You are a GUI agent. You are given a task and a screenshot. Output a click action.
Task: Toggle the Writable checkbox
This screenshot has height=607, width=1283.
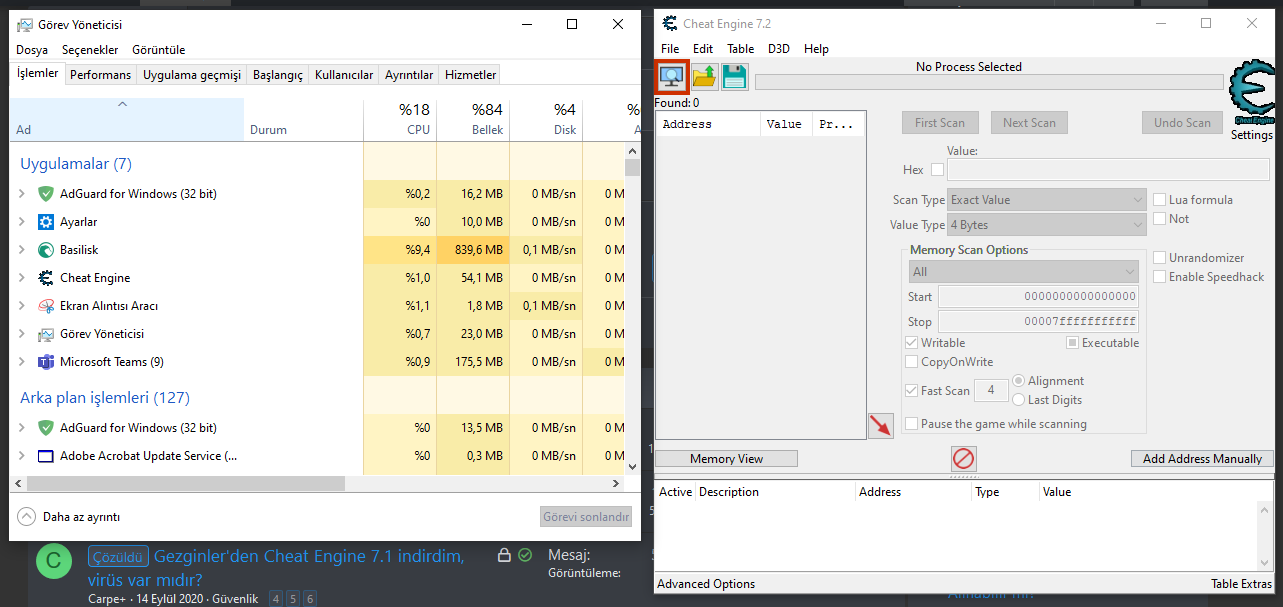coord(911,343)
